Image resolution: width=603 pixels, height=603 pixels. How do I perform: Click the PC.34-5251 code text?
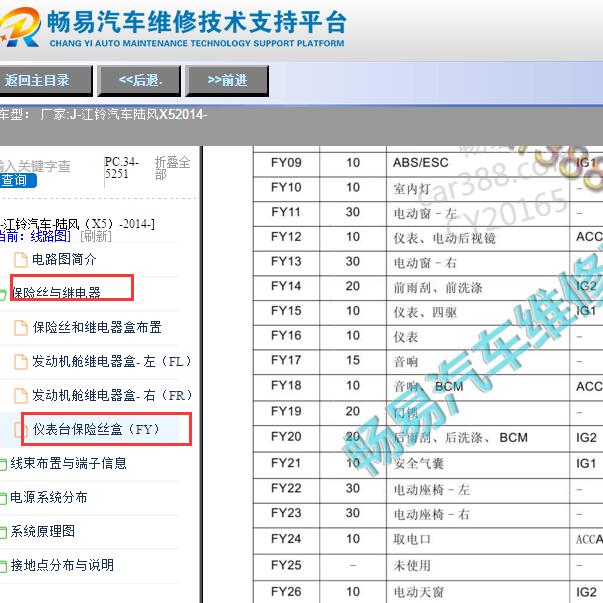point(121,168)
